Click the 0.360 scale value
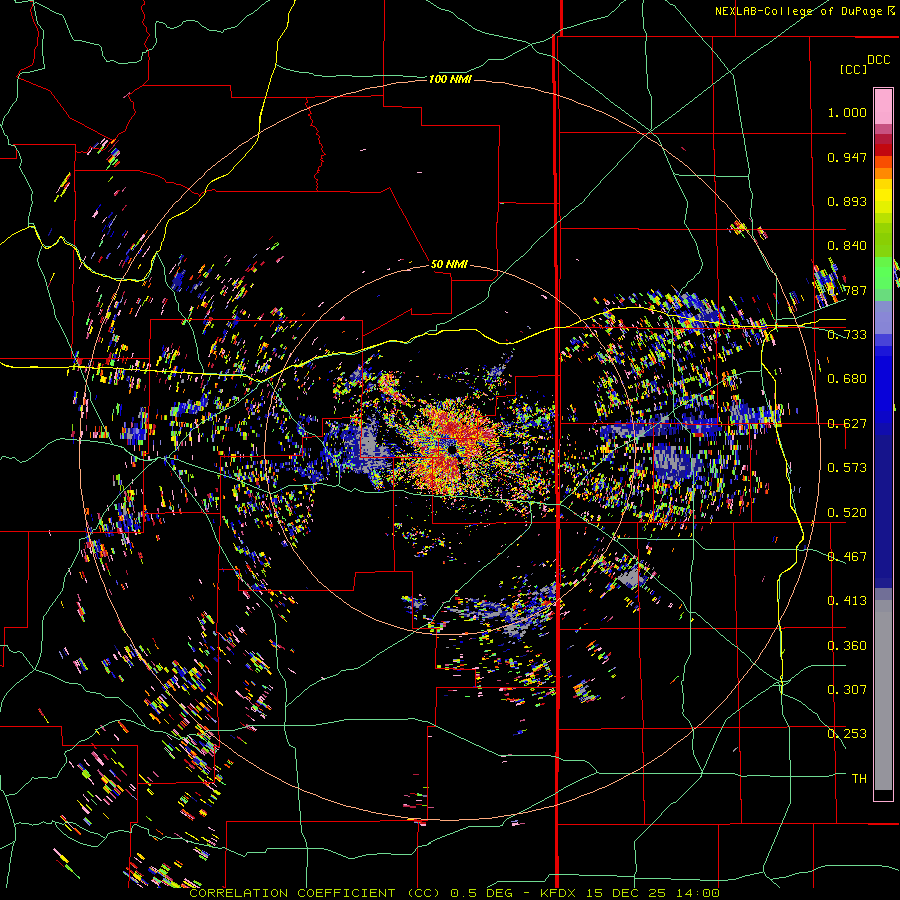This screenshot has width=900, height=900. pyautogui.click(x=847, y=646)
